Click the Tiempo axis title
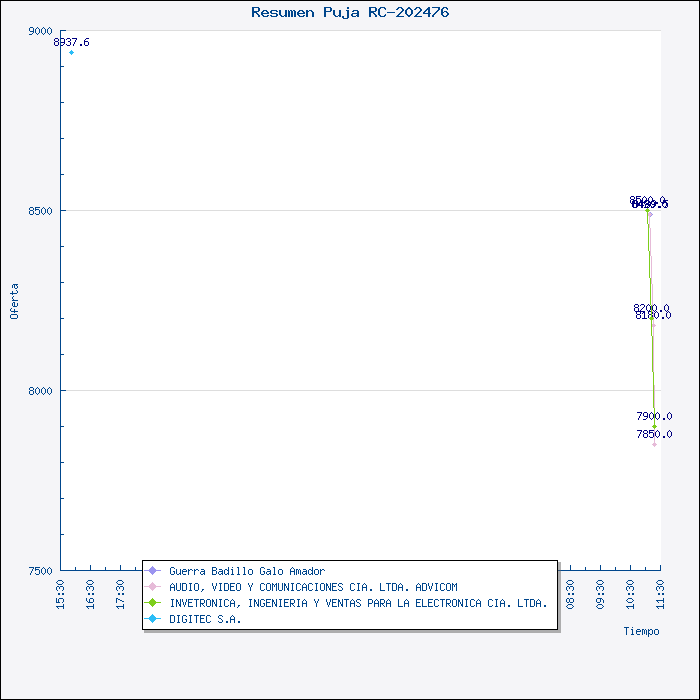Viewport: 700px width, 700px height. [641, 631]
